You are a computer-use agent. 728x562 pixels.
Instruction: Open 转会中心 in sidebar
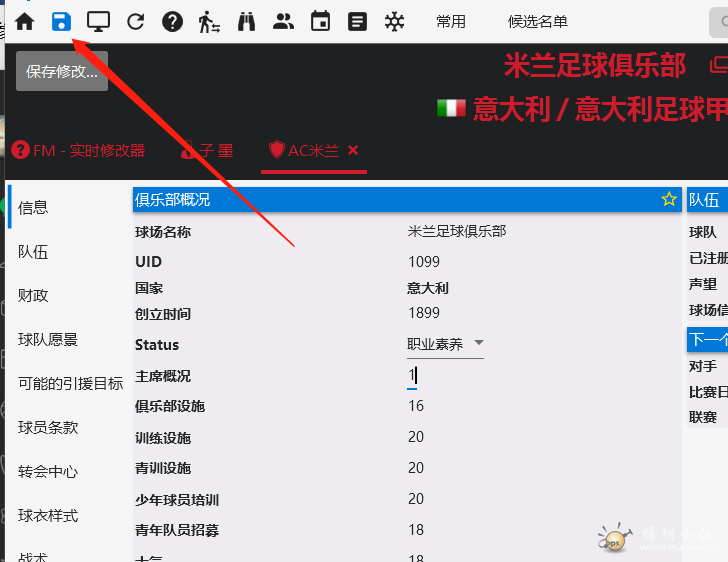coord(48,472)
